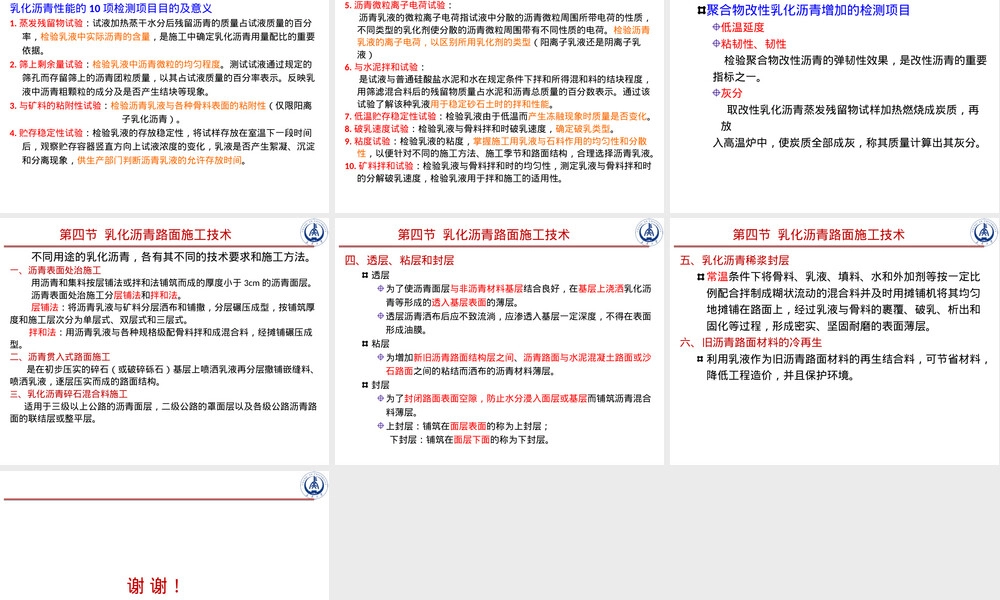Click the university emblem on the 谢谢 slide
1000x600 pixels.
(x=314, y=485)
